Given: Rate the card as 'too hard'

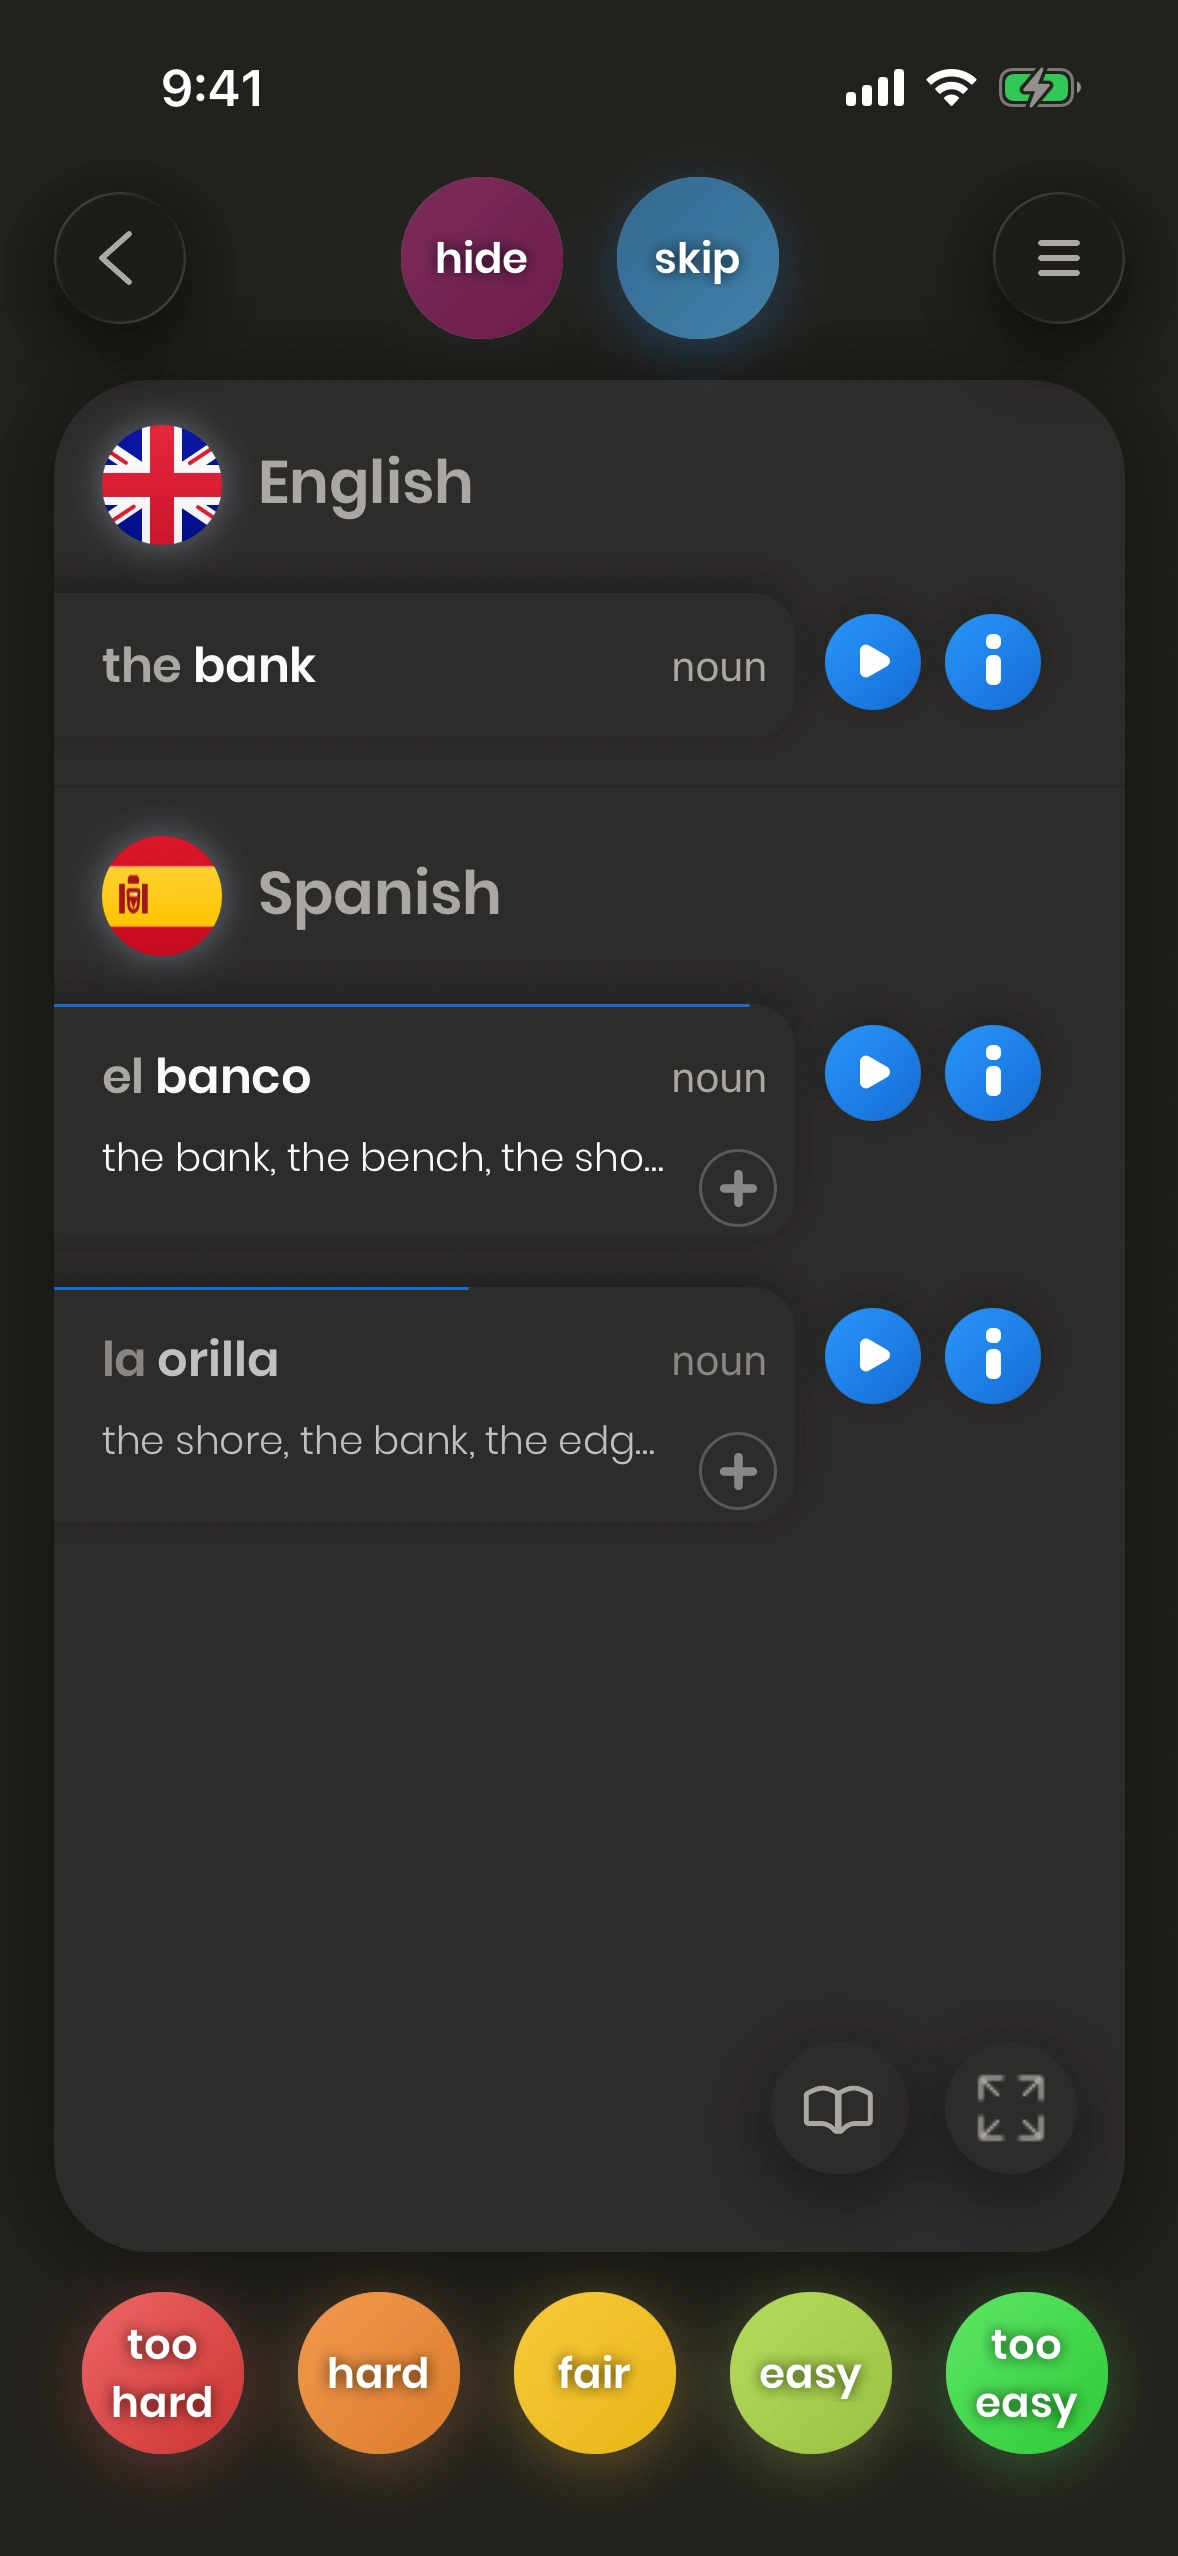Looking at the screenshot, I should coord(162,2372).
